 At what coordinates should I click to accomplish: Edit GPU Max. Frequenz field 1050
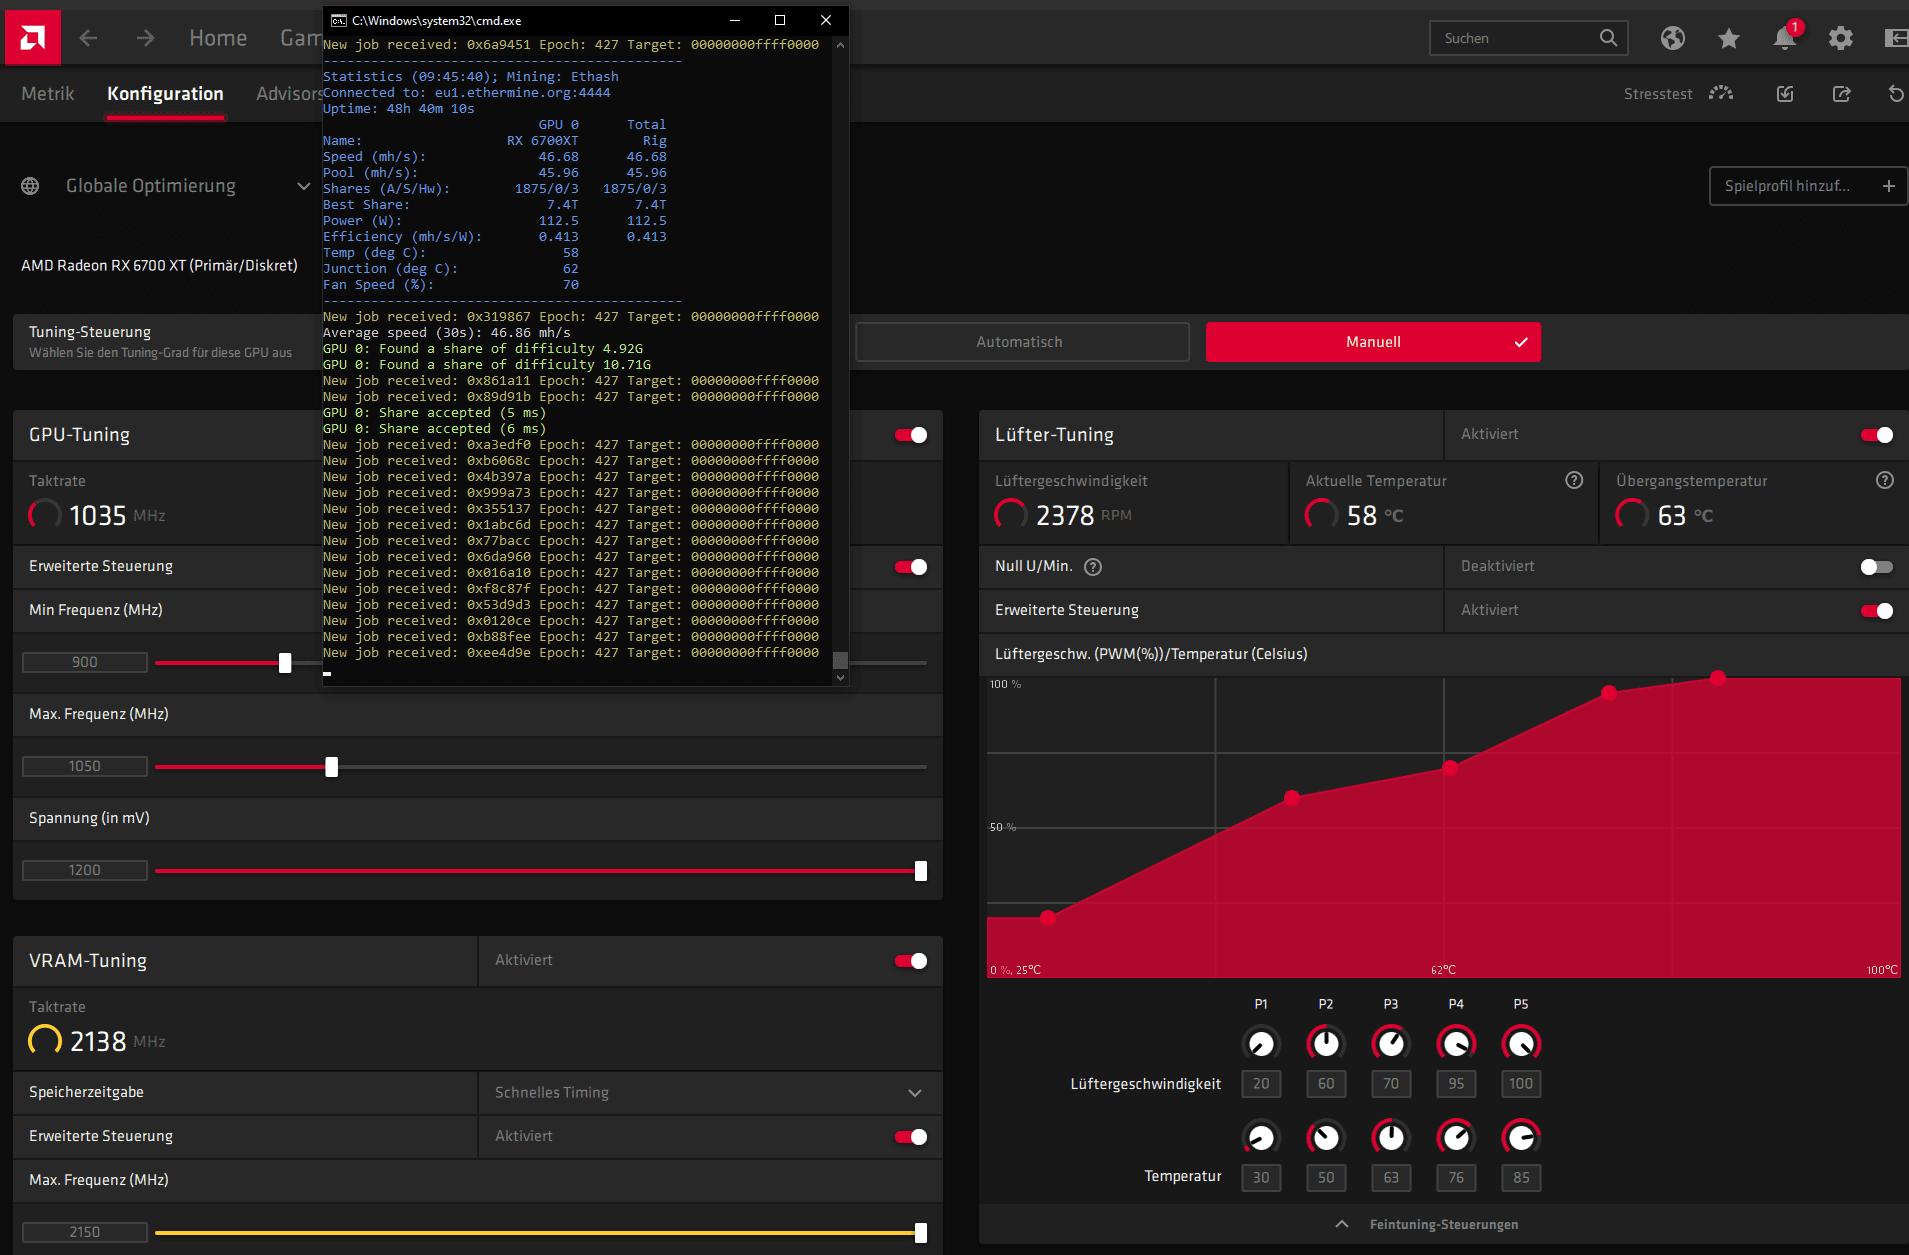pyautogui.click(x=85, y=766)
